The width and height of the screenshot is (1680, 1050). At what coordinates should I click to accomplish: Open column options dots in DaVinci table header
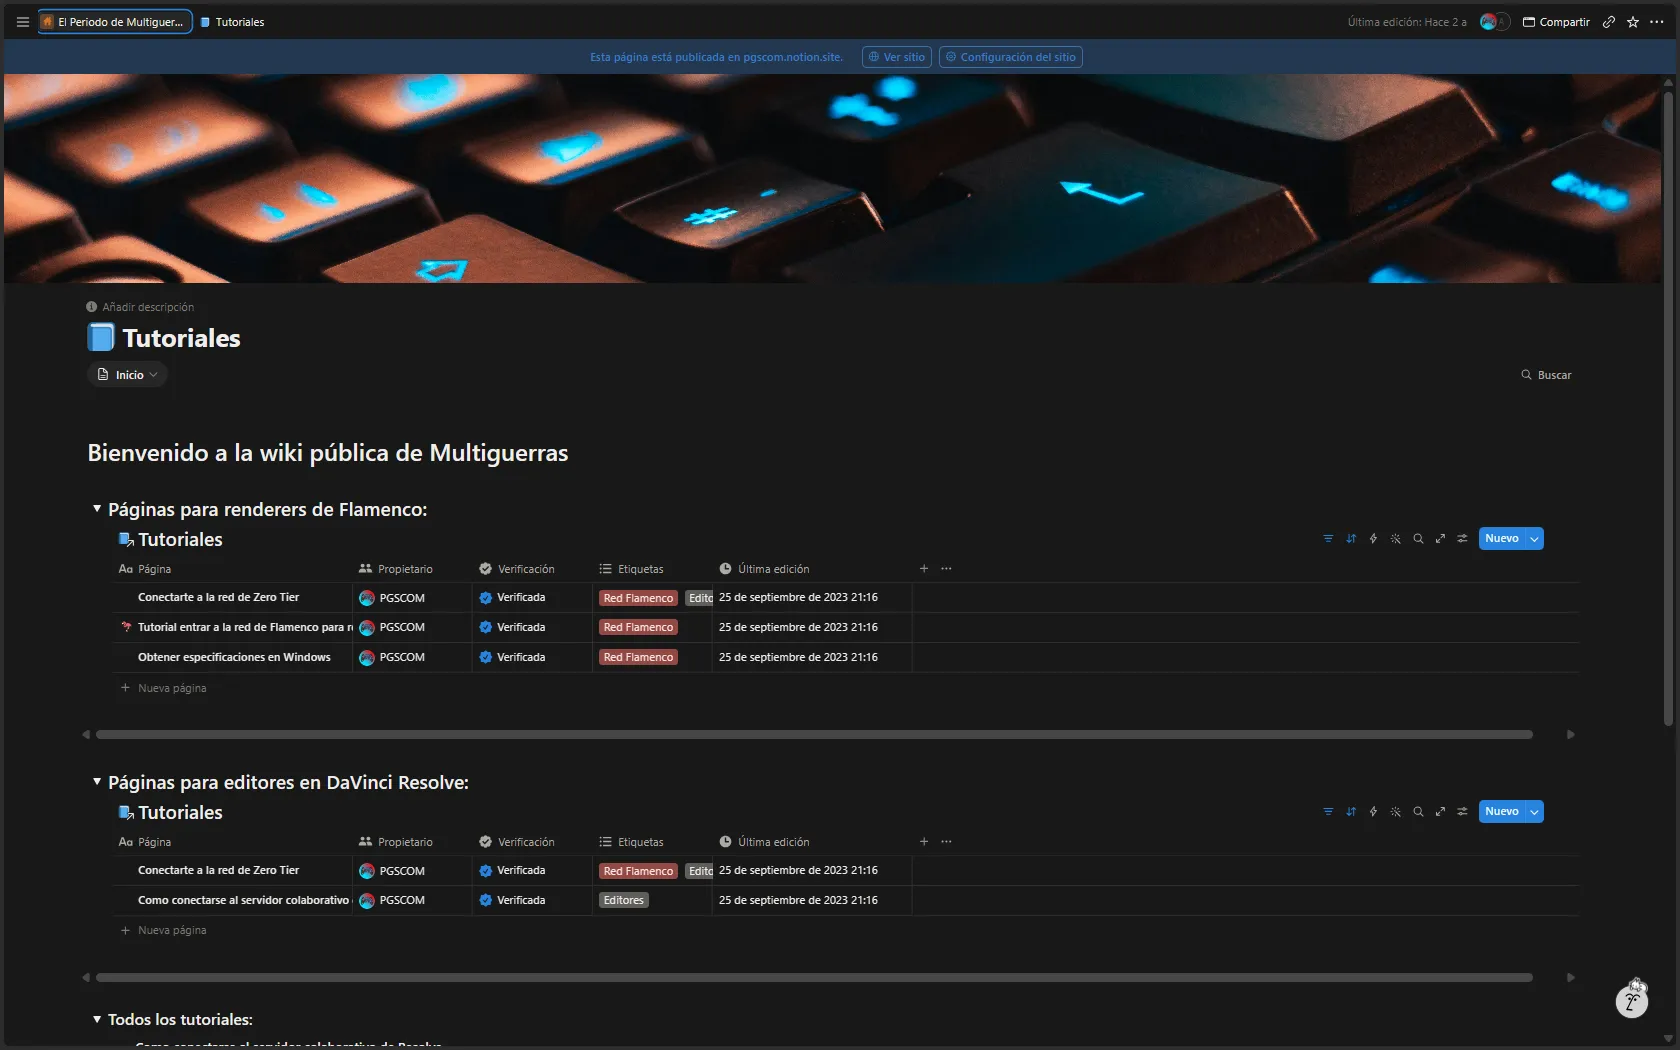946,842
